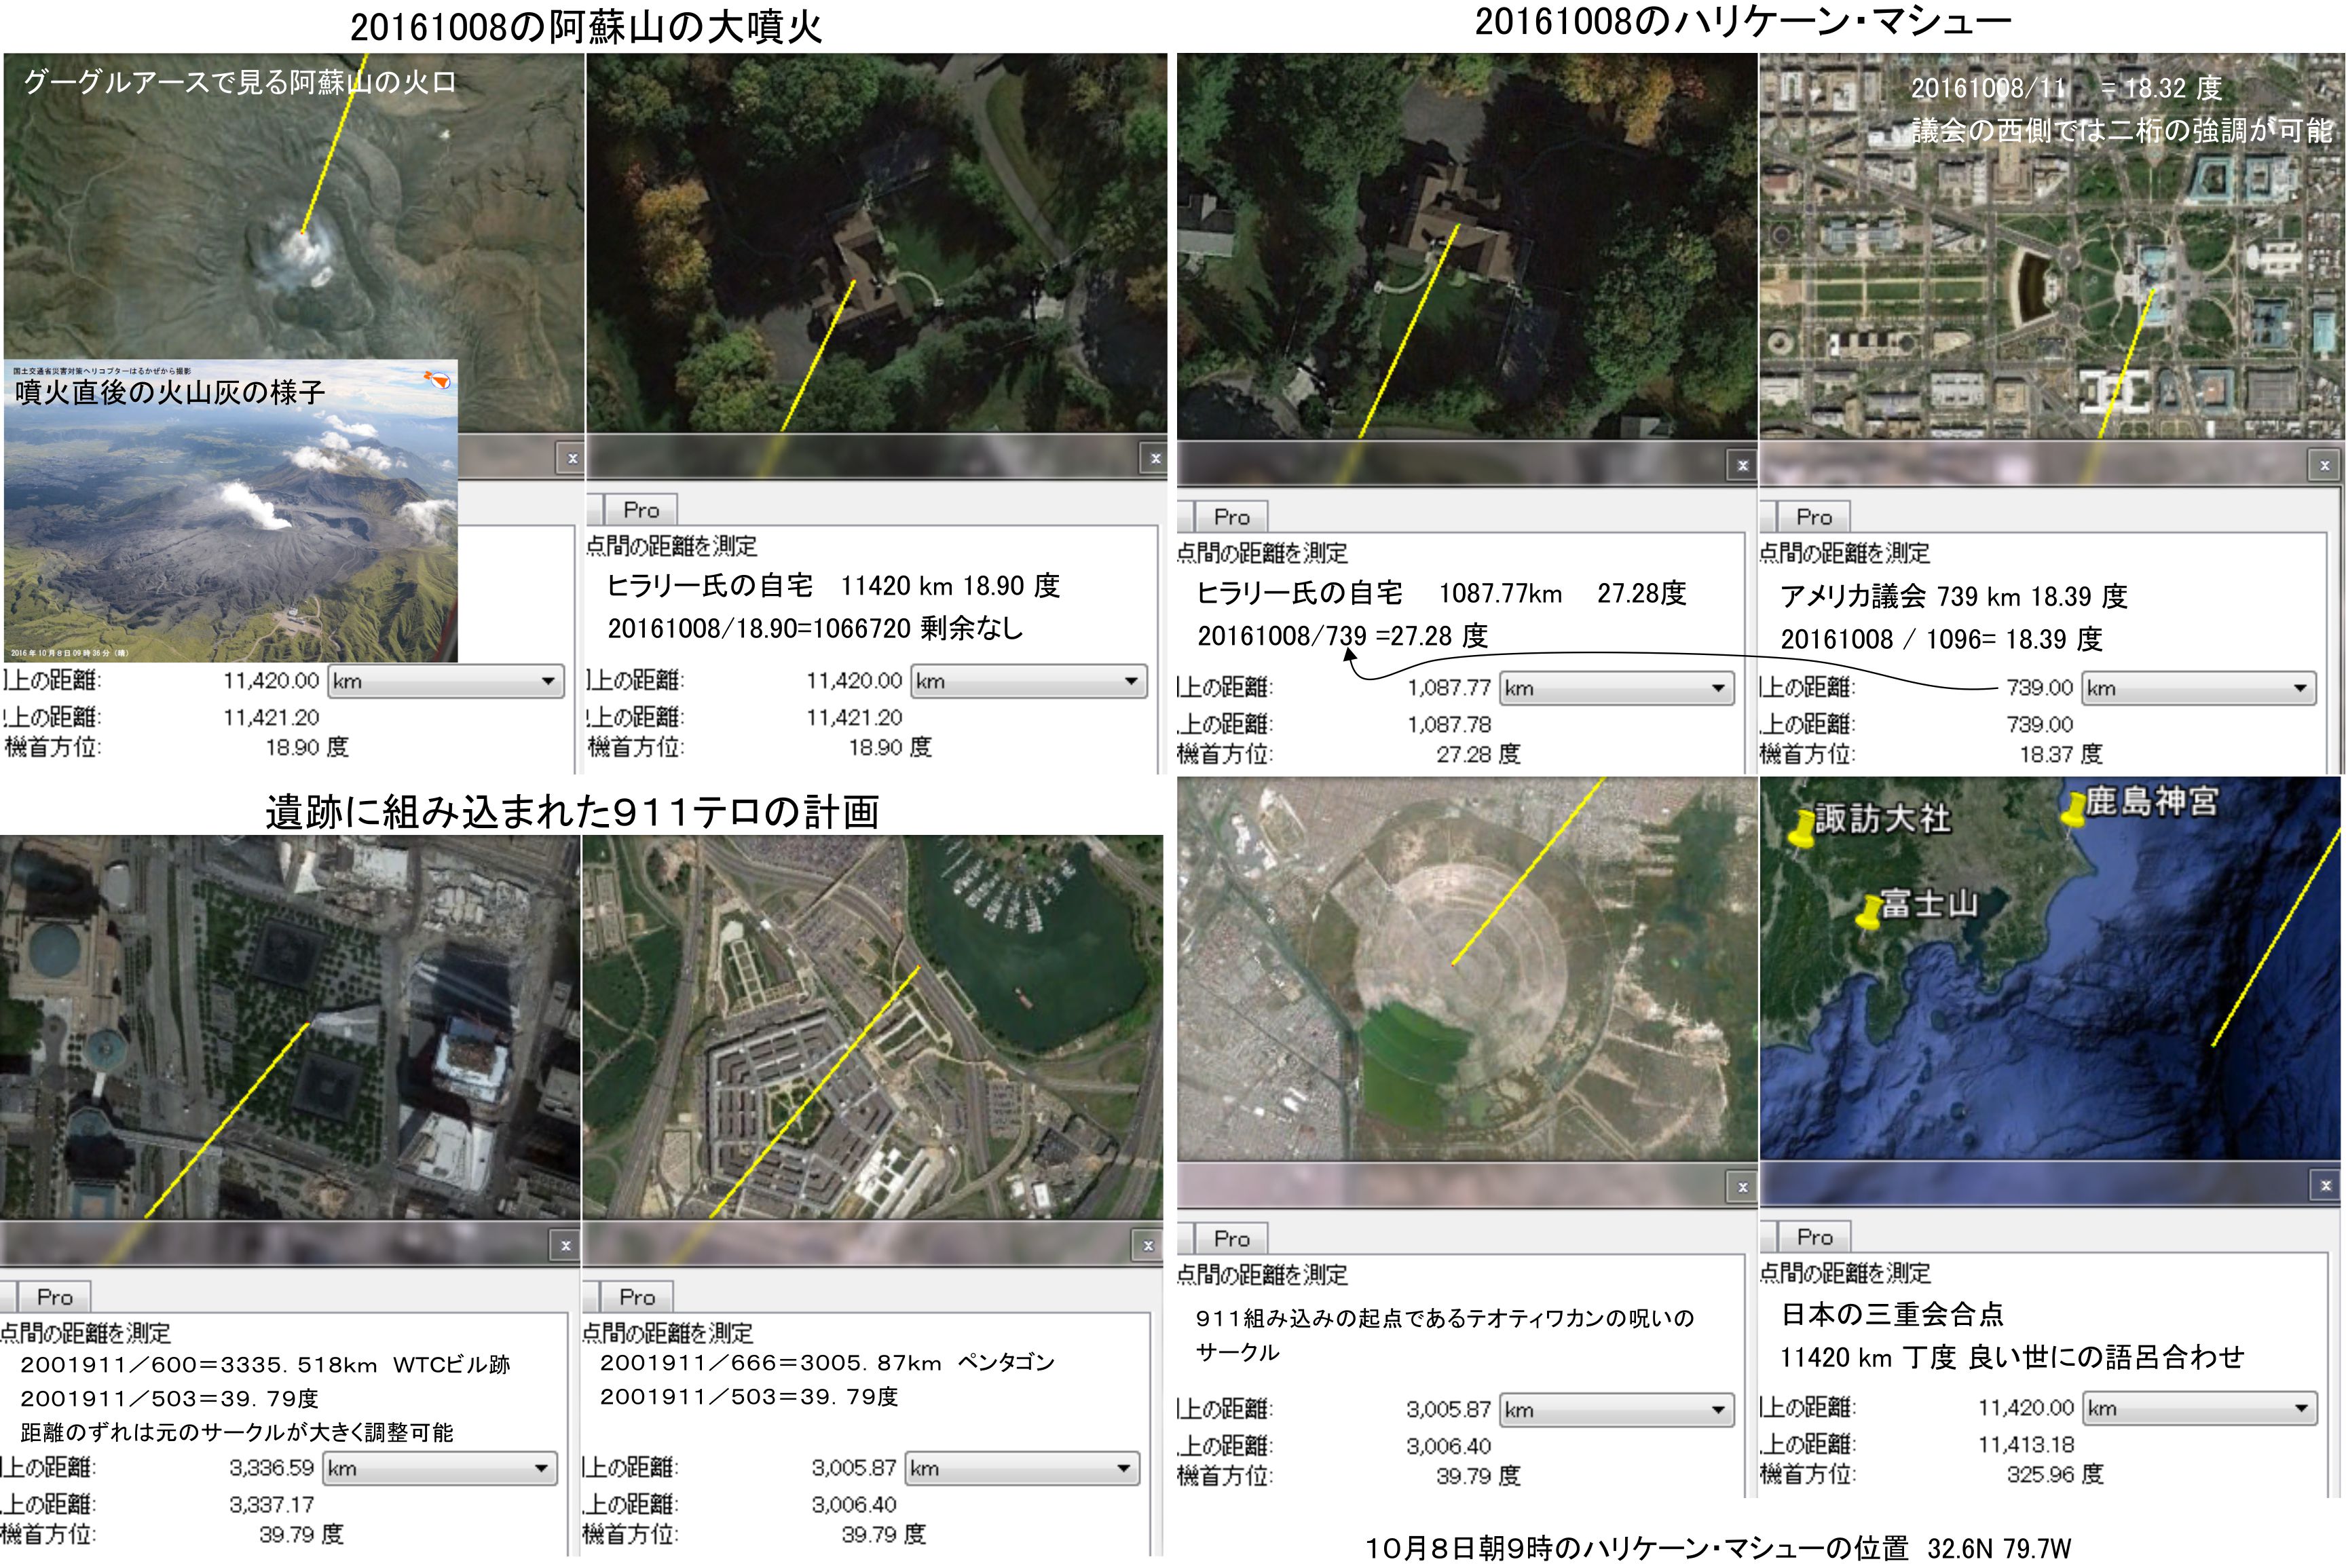Expand the km dropdown next to 3,336.59
Viewport: 2346px width, 1568px height.
click(440, 1468)
